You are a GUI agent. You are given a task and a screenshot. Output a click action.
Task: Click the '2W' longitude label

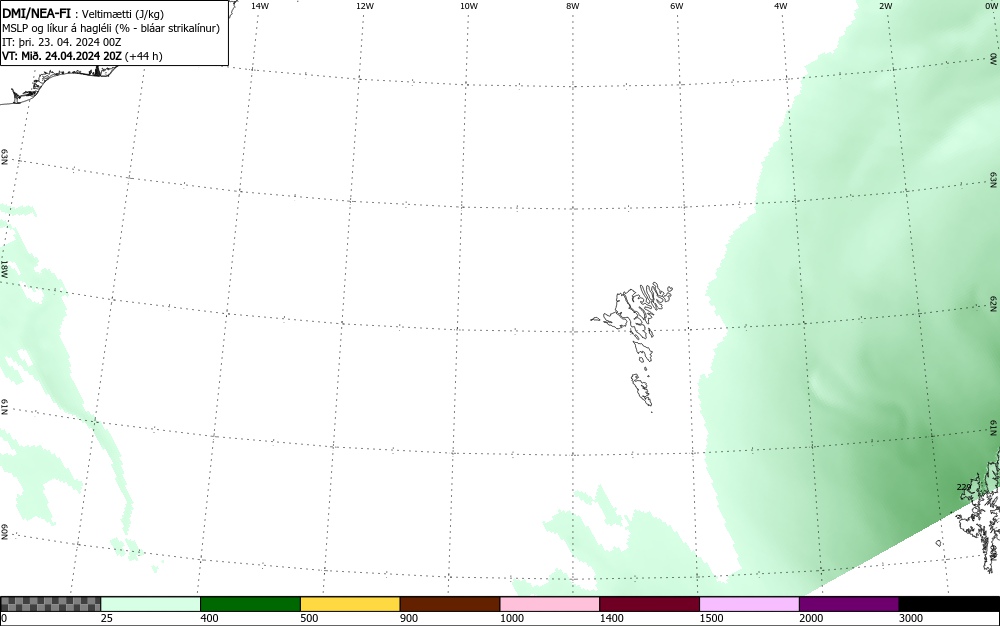click(885, 6)
